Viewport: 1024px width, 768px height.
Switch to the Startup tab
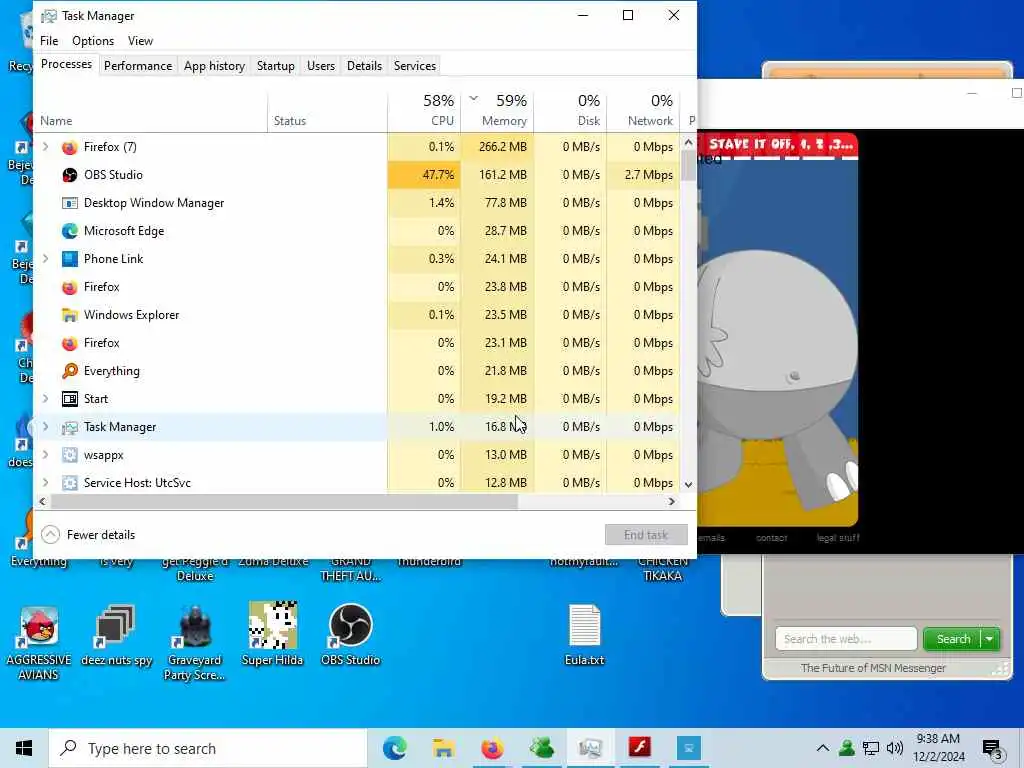pos(276,66)
